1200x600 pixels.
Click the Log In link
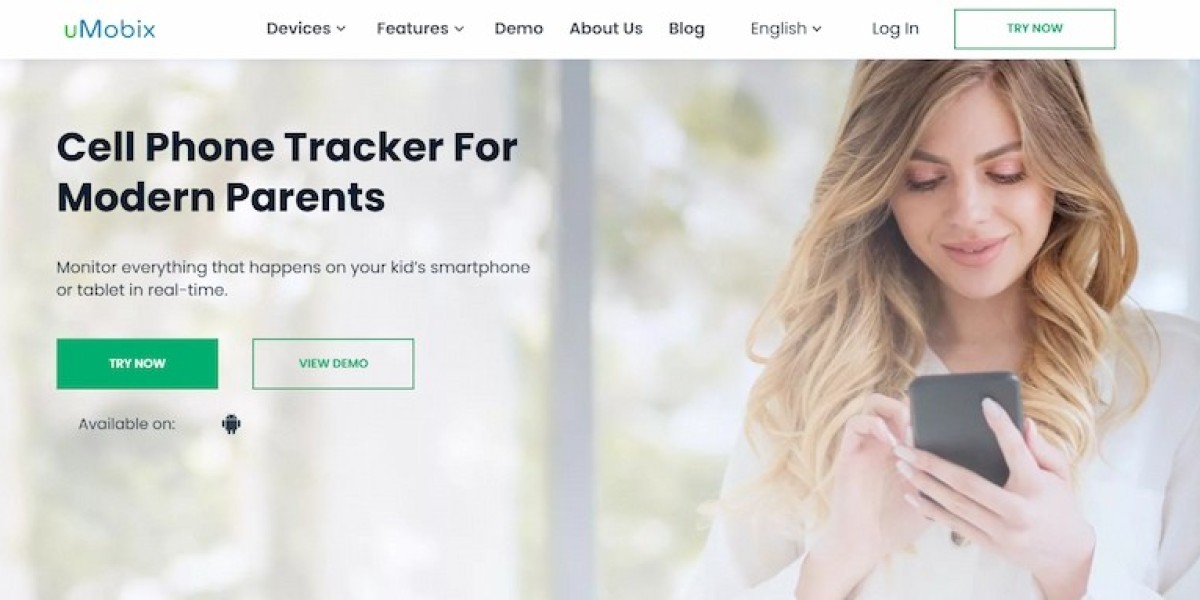tap(895, 29)
